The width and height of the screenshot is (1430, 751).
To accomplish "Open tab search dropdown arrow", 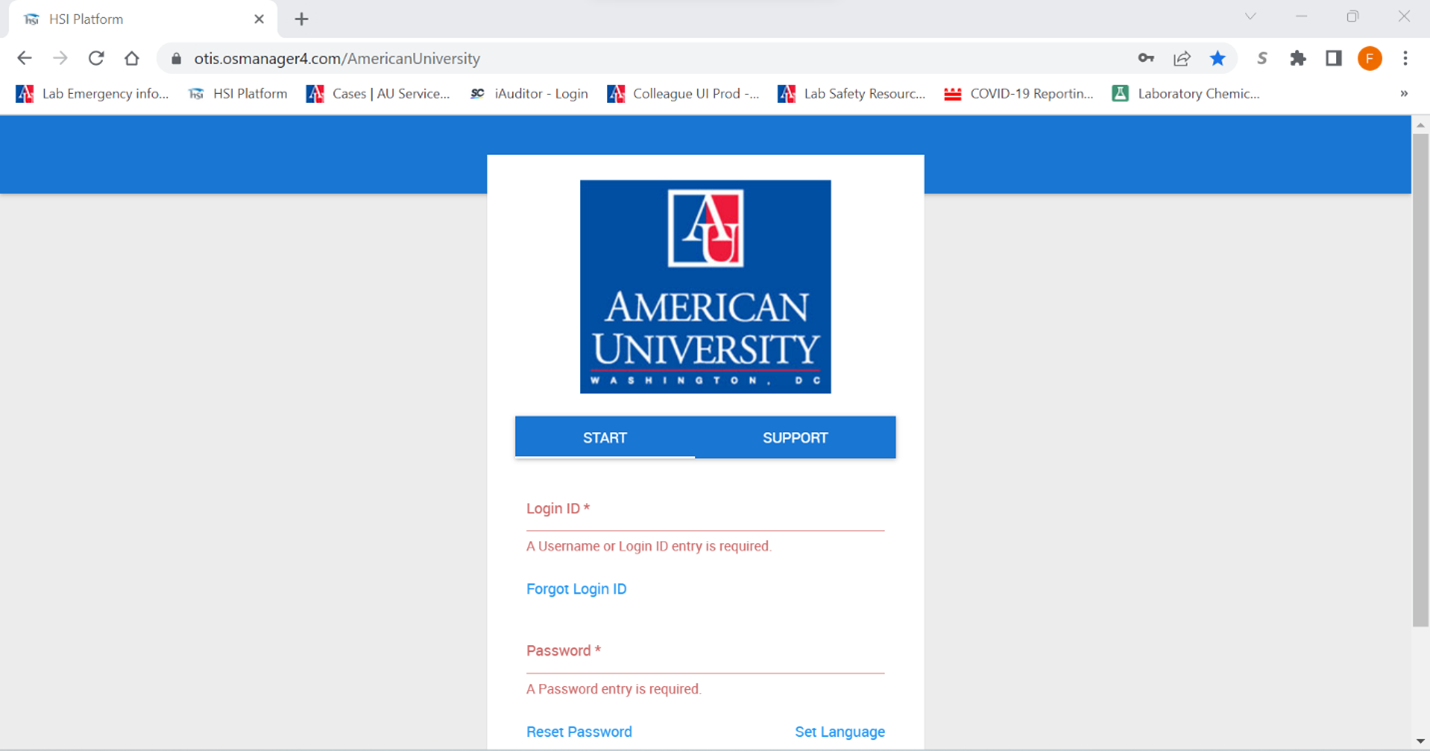I will [1250, 17].
